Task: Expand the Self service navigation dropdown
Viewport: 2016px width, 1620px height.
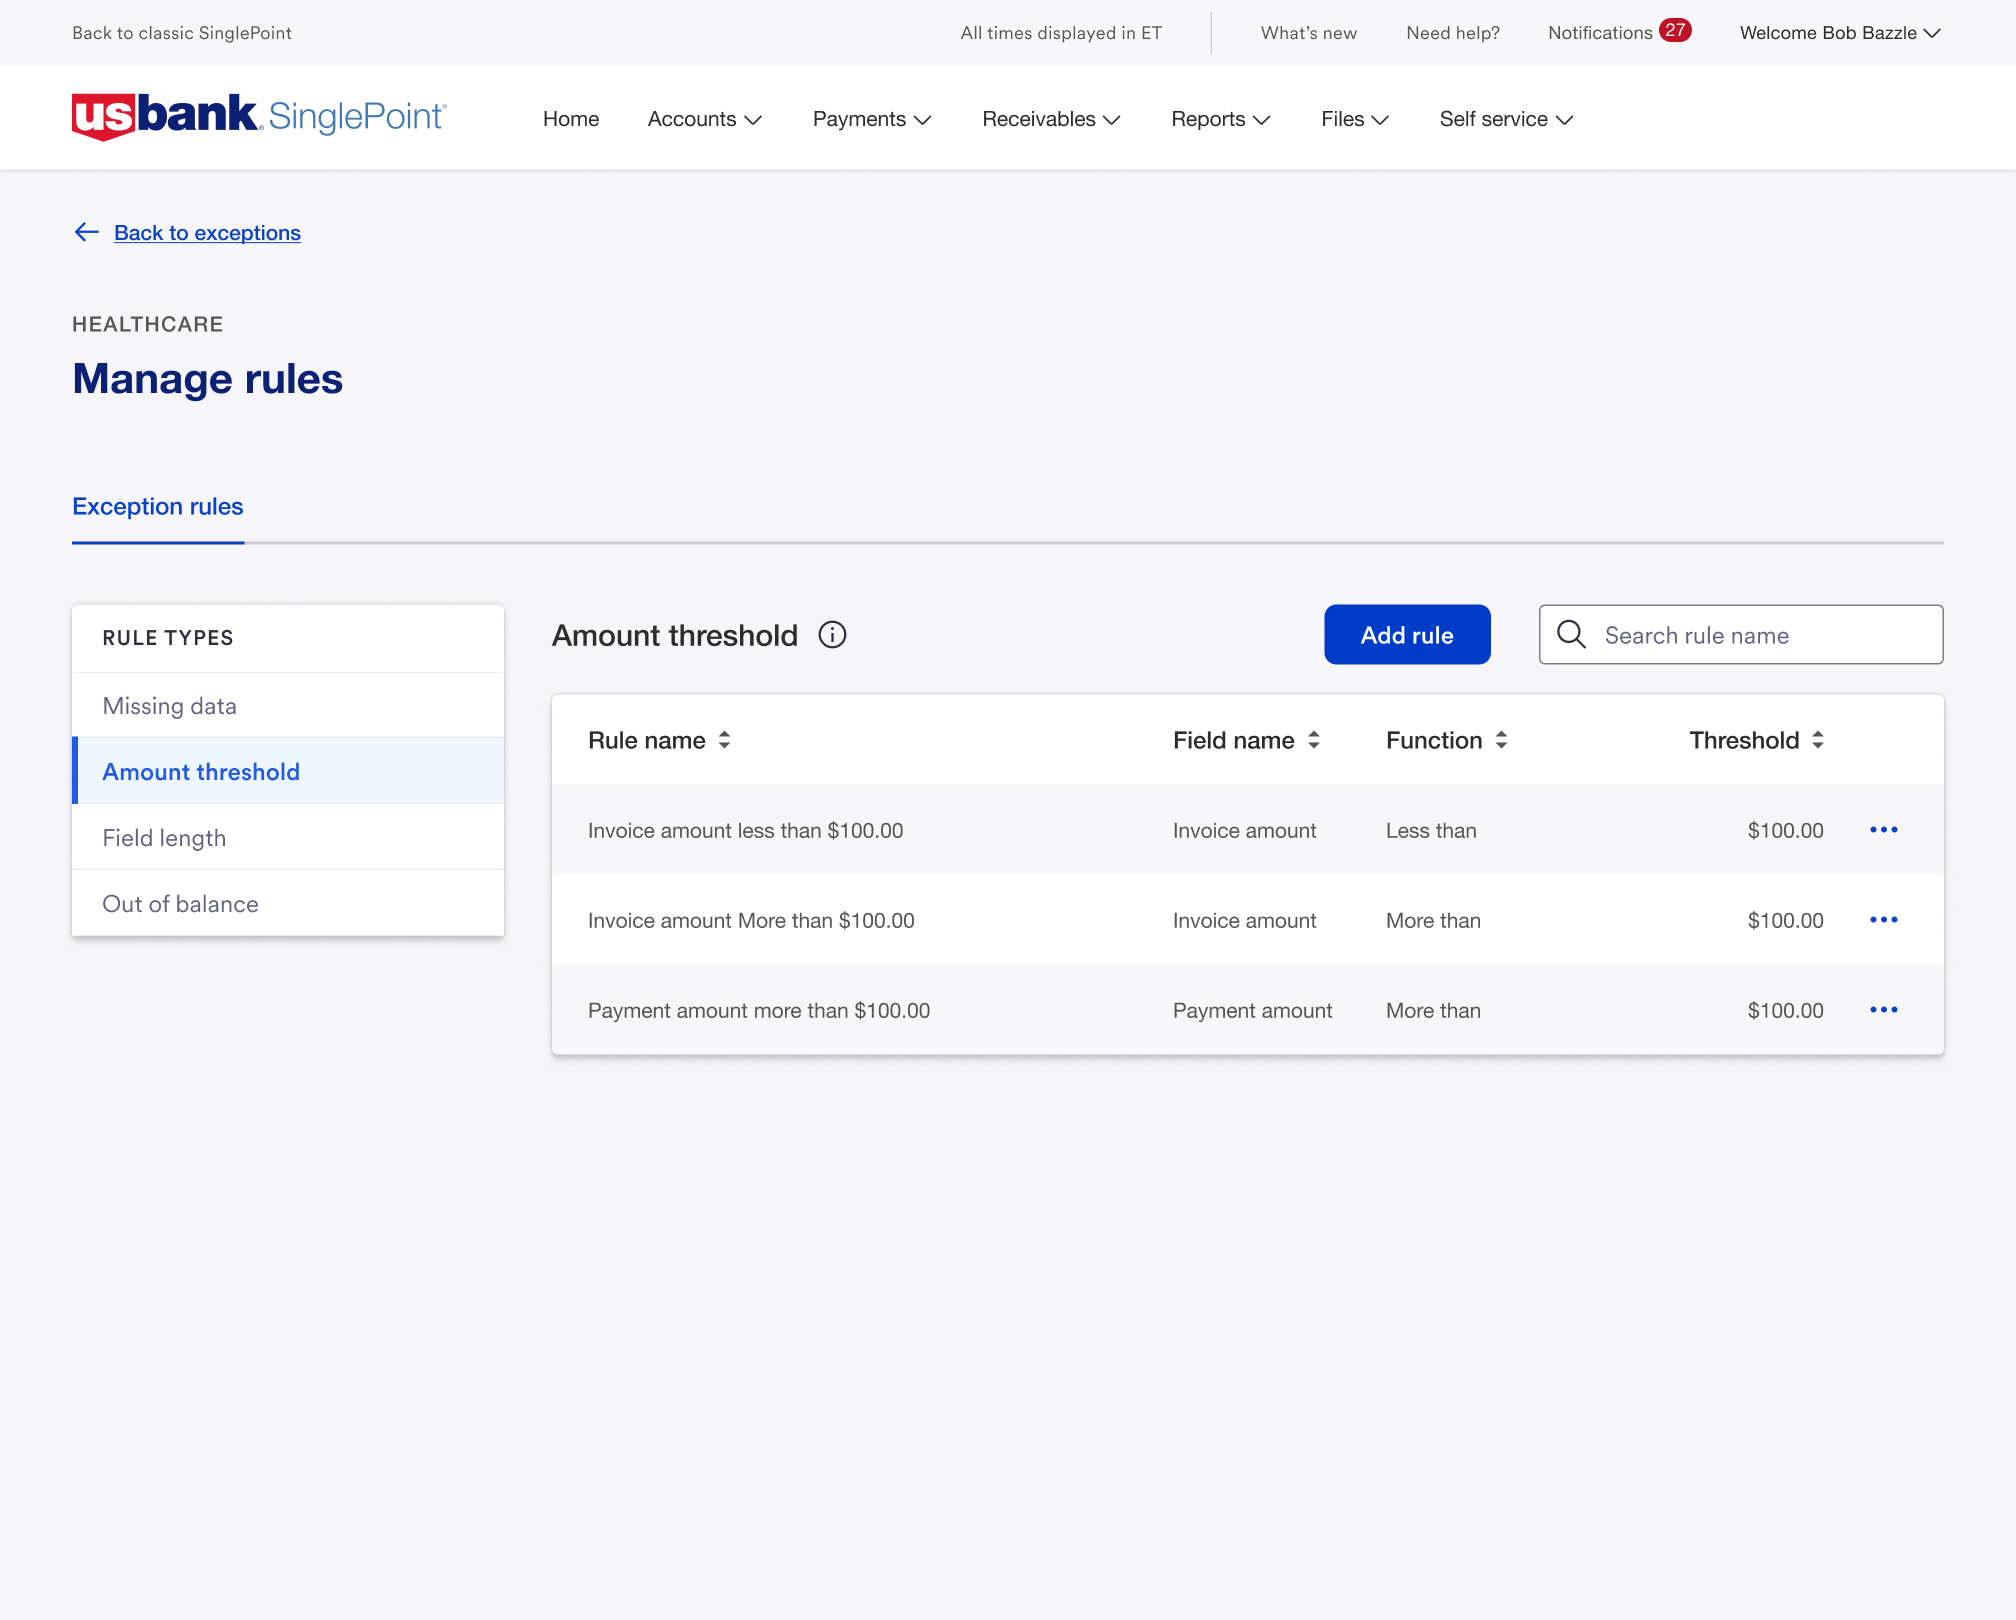Action: (1504, 119)
